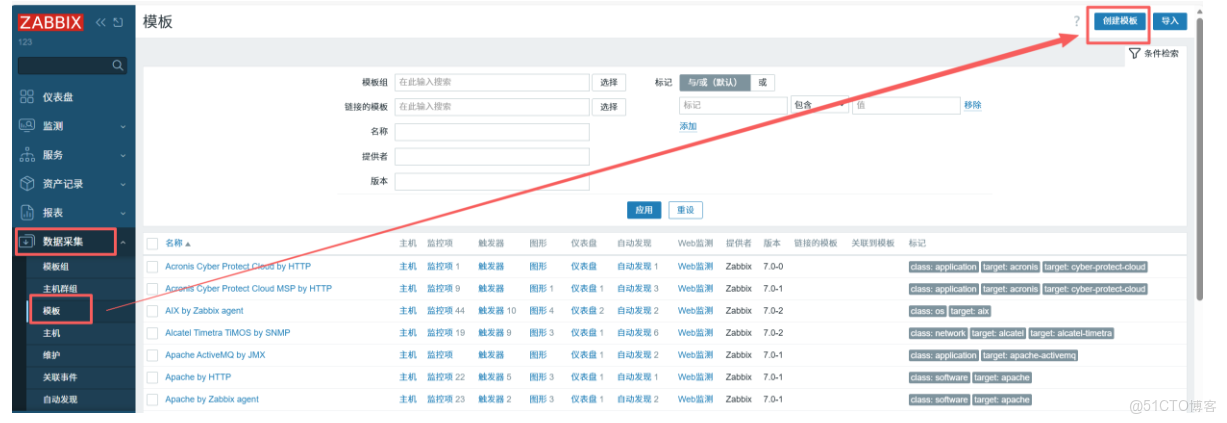Tick the checkbox for AIX by Zabbix agent
This screenshot has height=423, width=1227.
152,311
